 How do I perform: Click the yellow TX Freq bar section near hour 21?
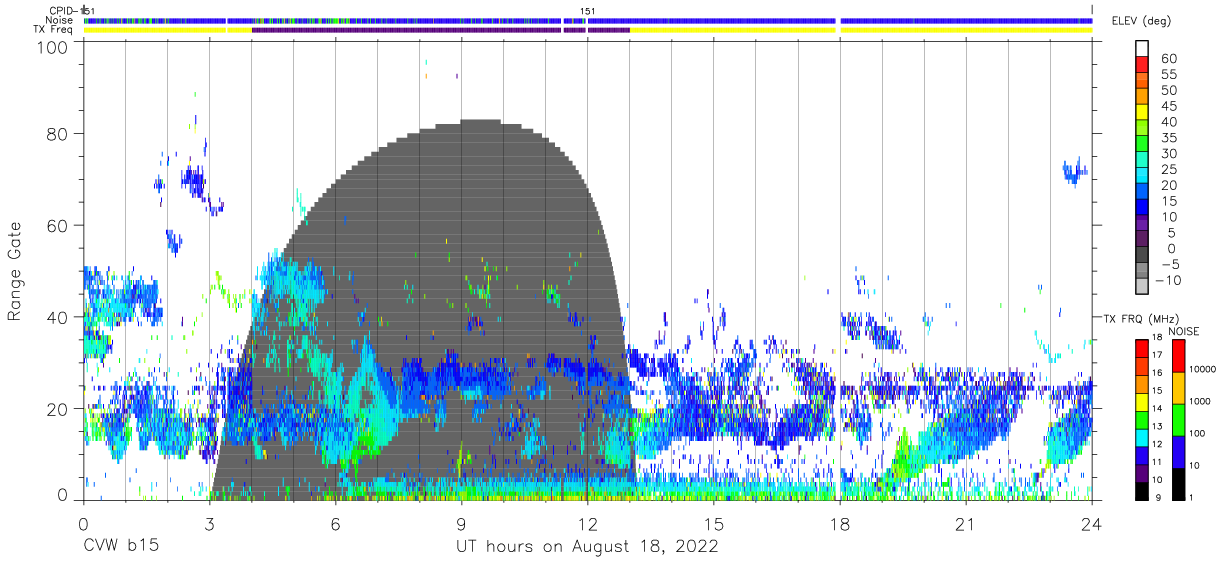(x=966, y=30)
